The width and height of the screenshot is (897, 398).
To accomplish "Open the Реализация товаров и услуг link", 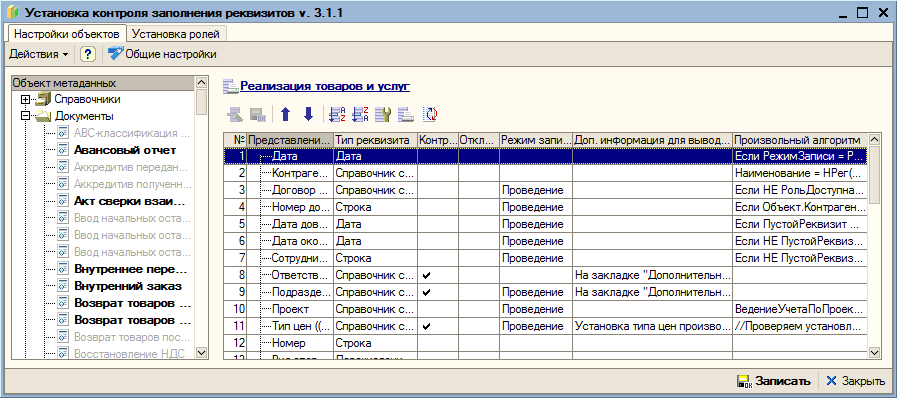I will pos(325,86).
